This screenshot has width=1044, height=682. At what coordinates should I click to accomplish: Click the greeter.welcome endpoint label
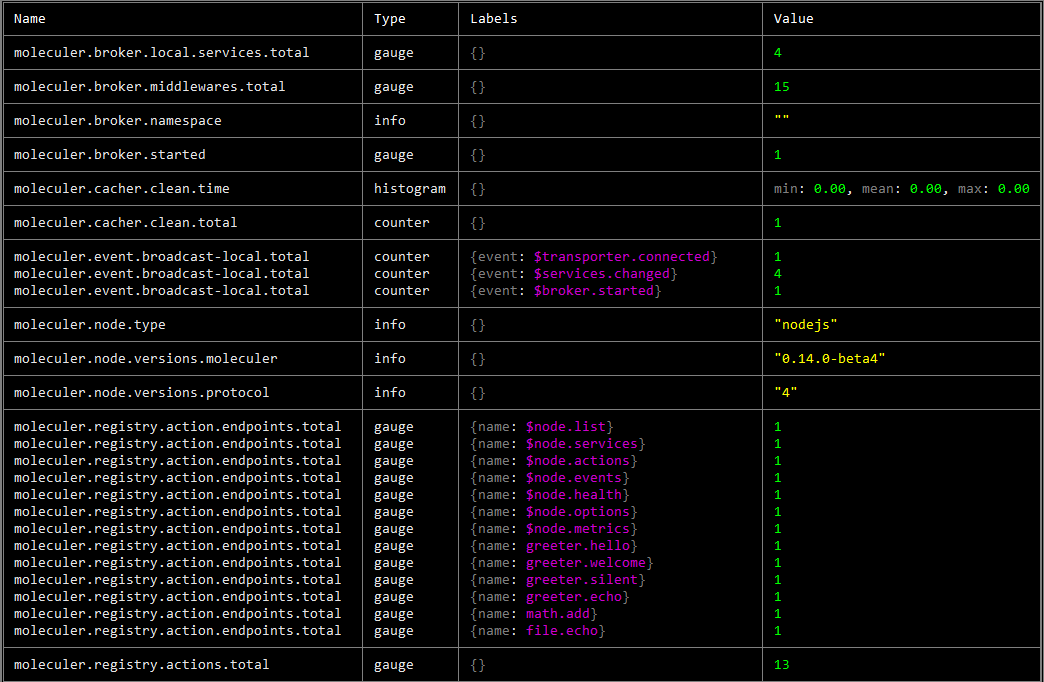[x=586, y=563]
